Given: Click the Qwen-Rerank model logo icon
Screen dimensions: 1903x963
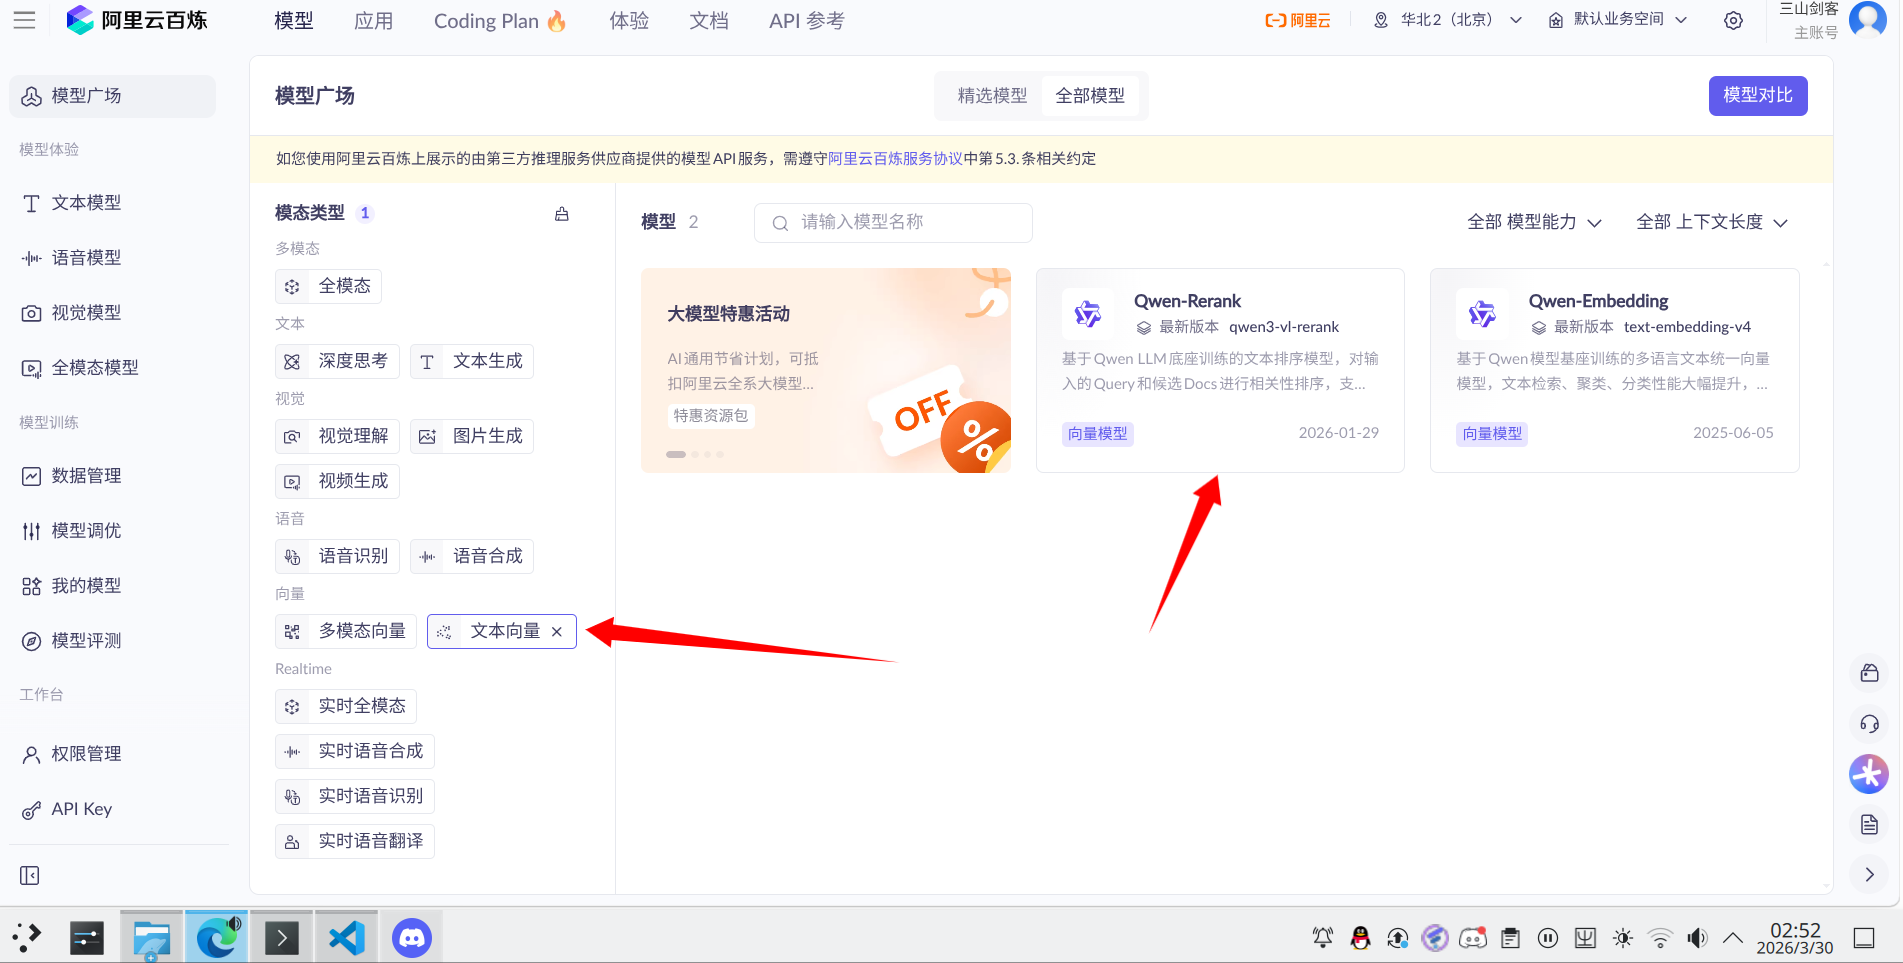Looking at the screenshot, I should click(1087, 314).
